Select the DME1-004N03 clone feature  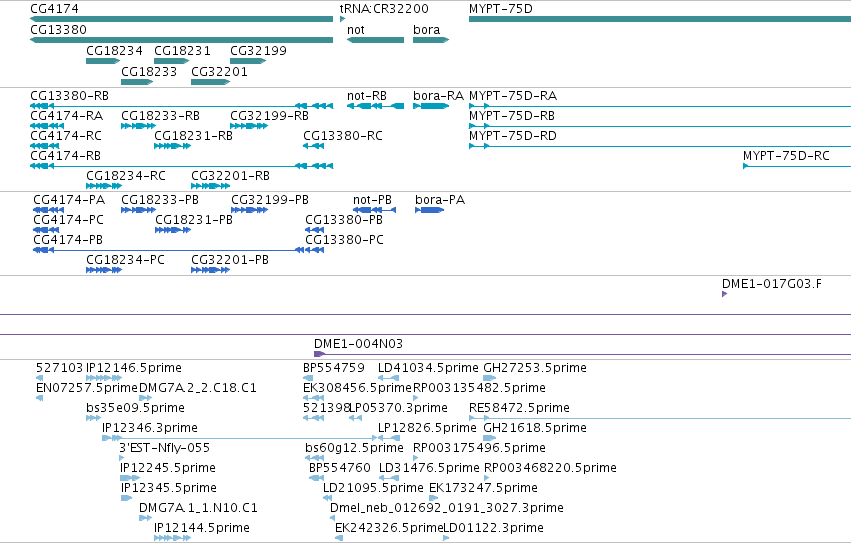(x=582, y=355)
